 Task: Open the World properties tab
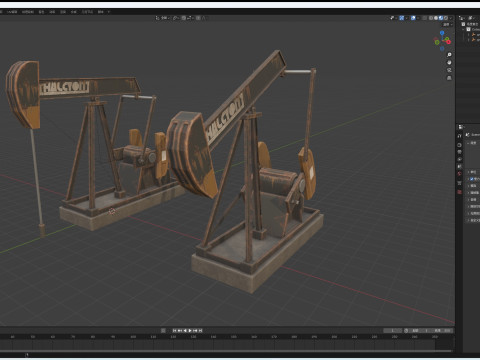click(x=459, y=174)
